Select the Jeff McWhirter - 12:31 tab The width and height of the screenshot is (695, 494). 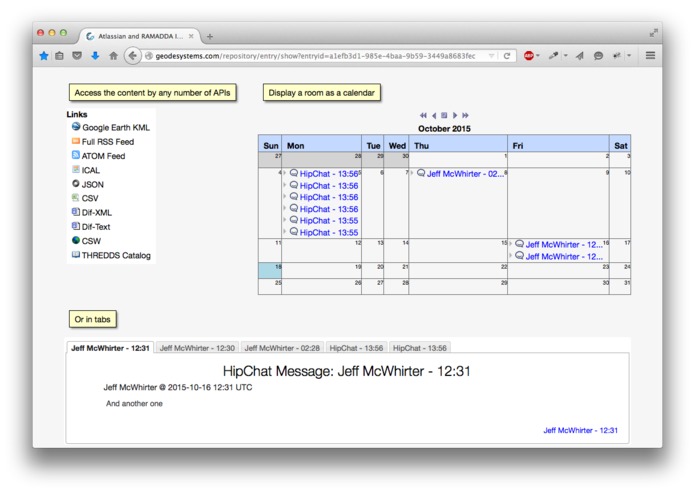pyautogui.click(x=110, y=348)
